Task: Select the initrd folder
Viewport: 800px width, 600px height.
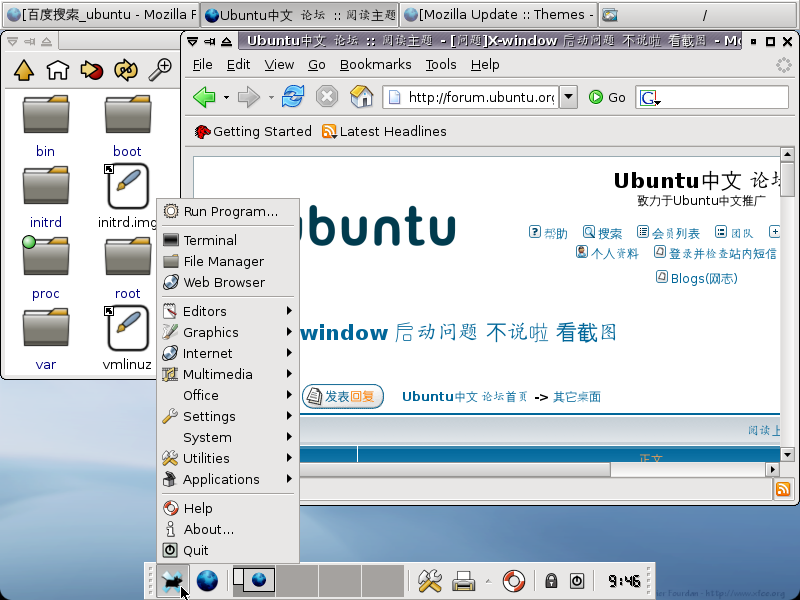Action: pyautogui.click(x=45, y=198)
